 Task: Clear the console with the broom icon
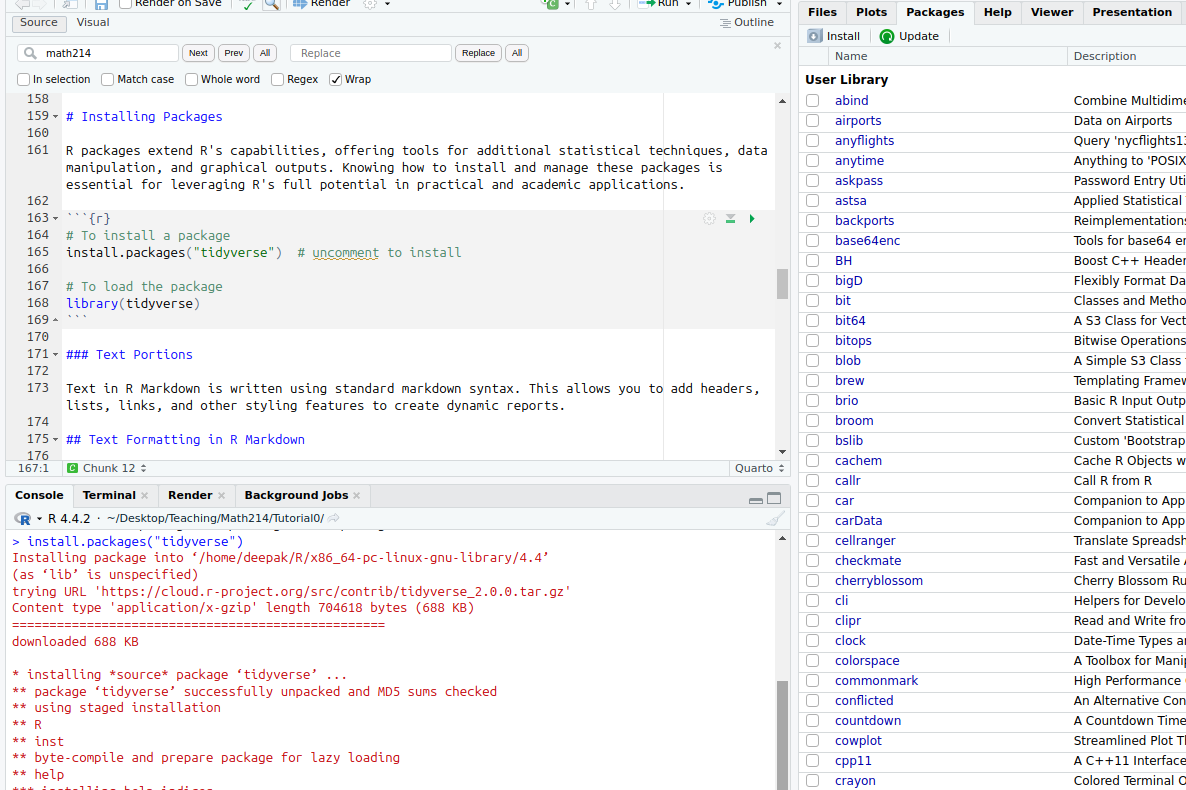[x=775, y=518]
